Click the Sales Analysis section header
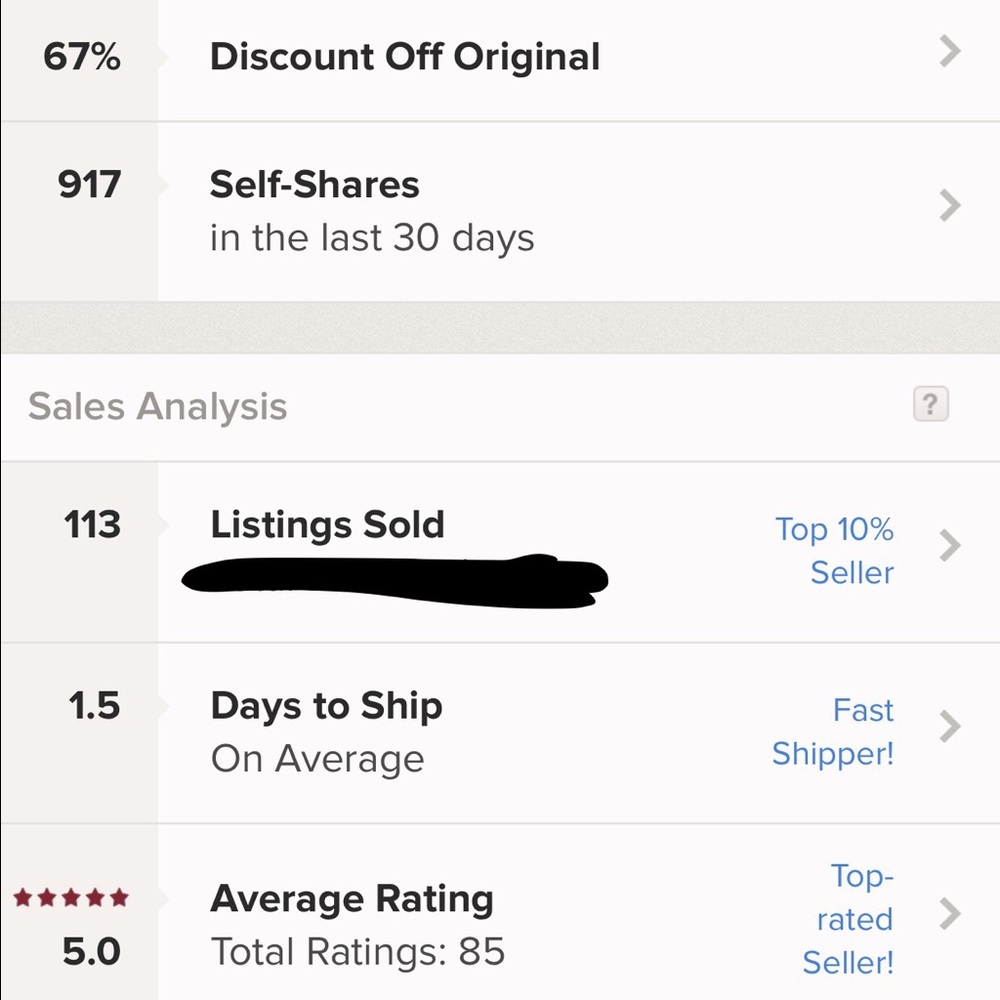 tap(158, 406)
